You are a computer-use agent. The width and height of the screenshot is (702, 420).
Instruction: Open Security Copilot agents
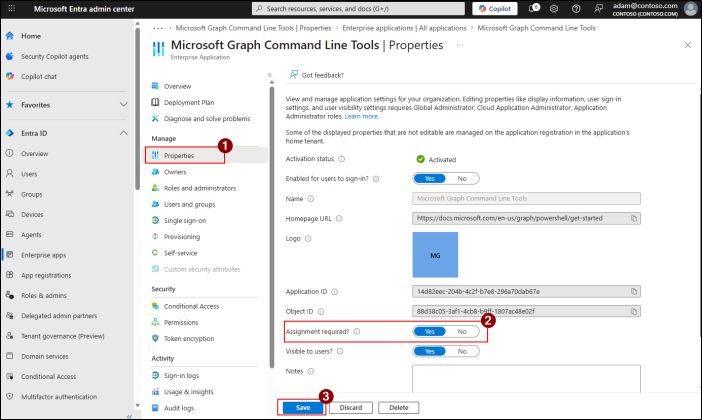55,56
